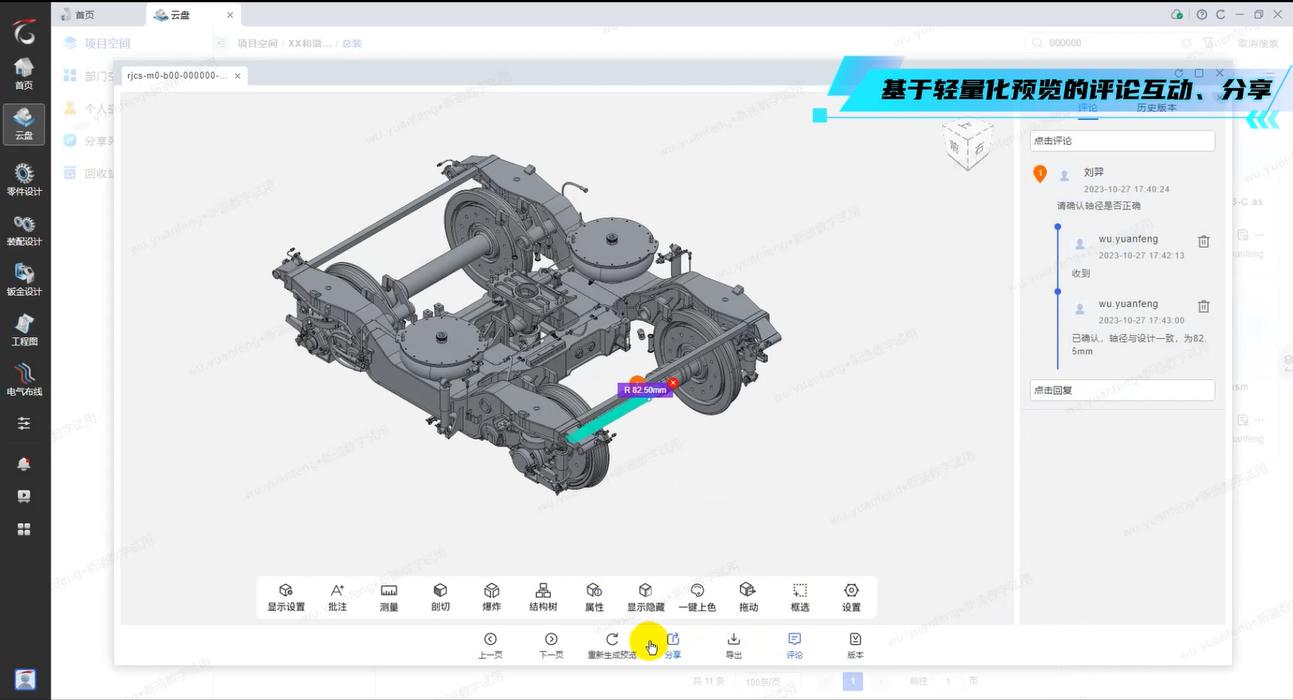Apply 一键上色 one-click coloring
Image resolution: width=1293 pixels, height=700 pixels.
(x=697, y=597)
